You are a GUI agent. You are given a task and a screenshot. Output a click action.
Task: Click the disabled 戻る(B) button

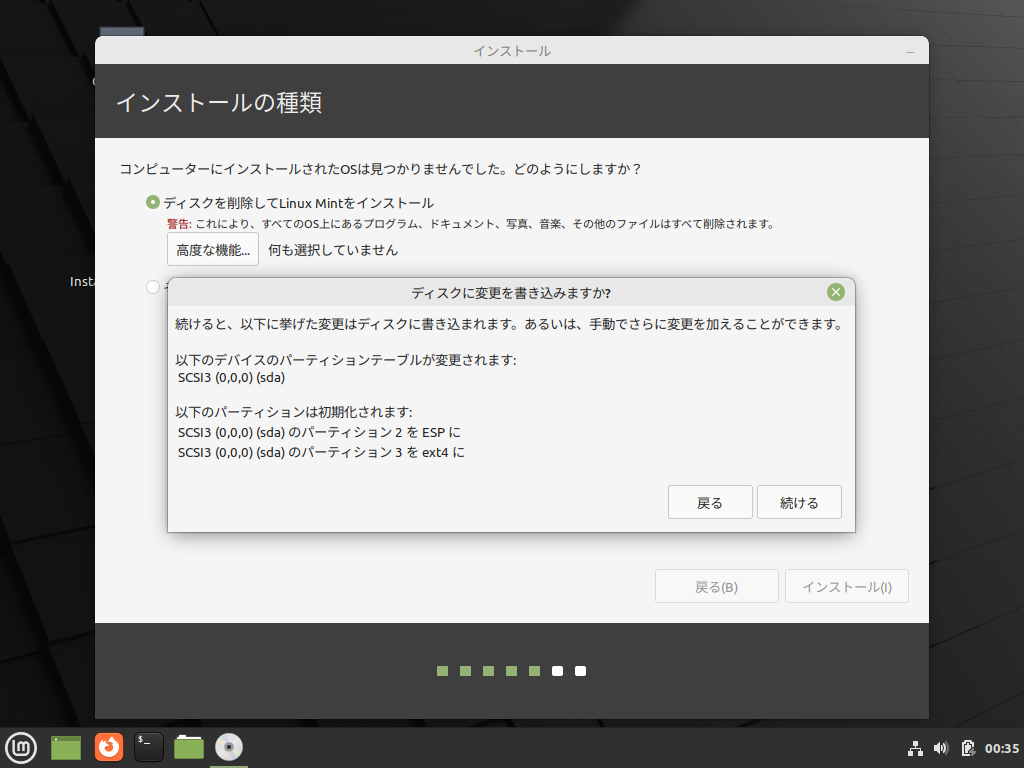[716, 586]
